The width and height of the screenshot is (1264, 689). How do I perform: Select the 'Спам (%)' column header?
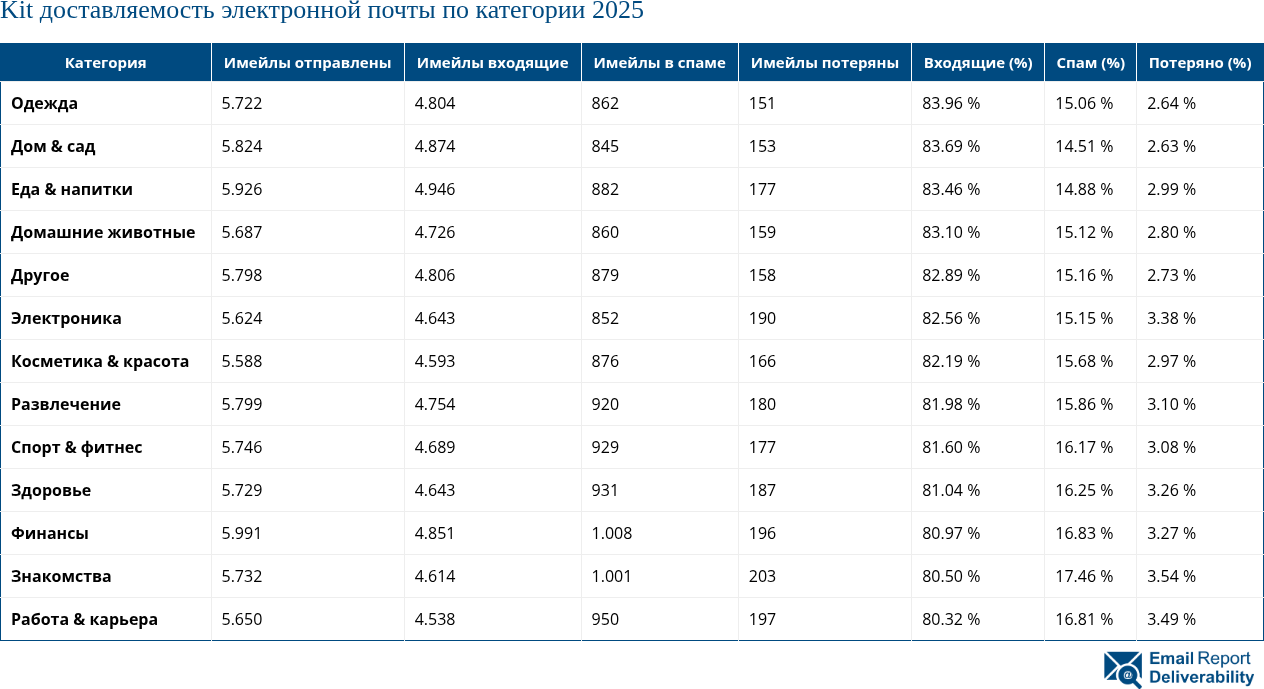point(1091,62)
